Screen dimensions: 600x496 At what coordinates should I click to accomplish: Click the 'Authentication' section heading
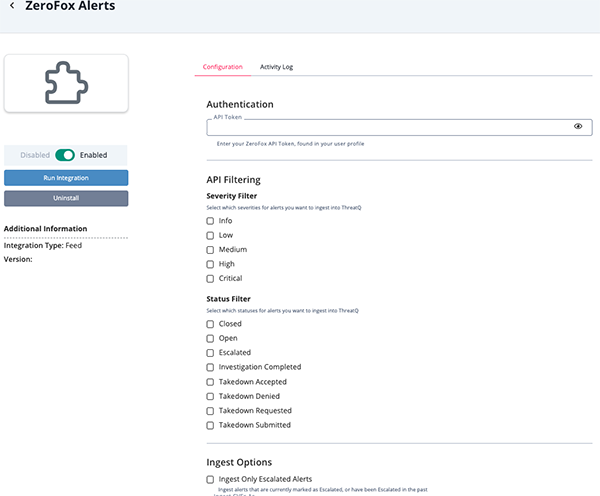(x=240, y=104)
